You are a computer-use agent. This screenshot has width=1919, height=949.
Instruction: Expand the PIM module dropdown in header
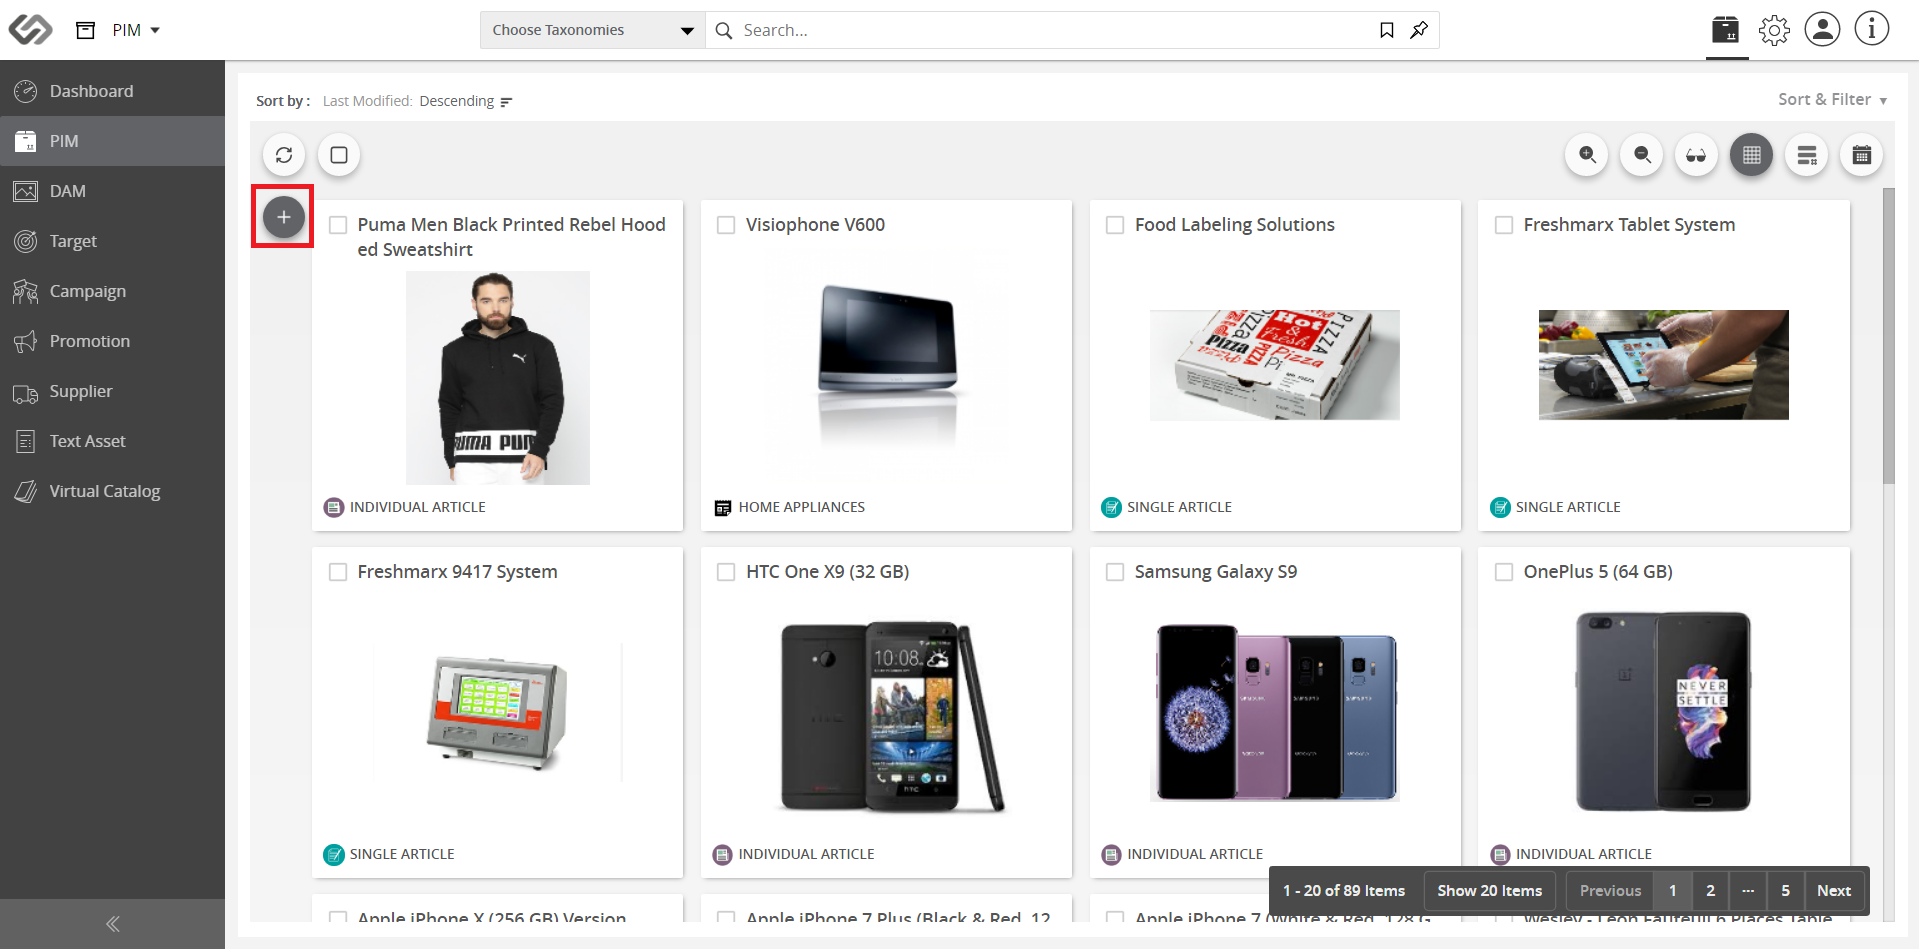[x=136, y=30]
